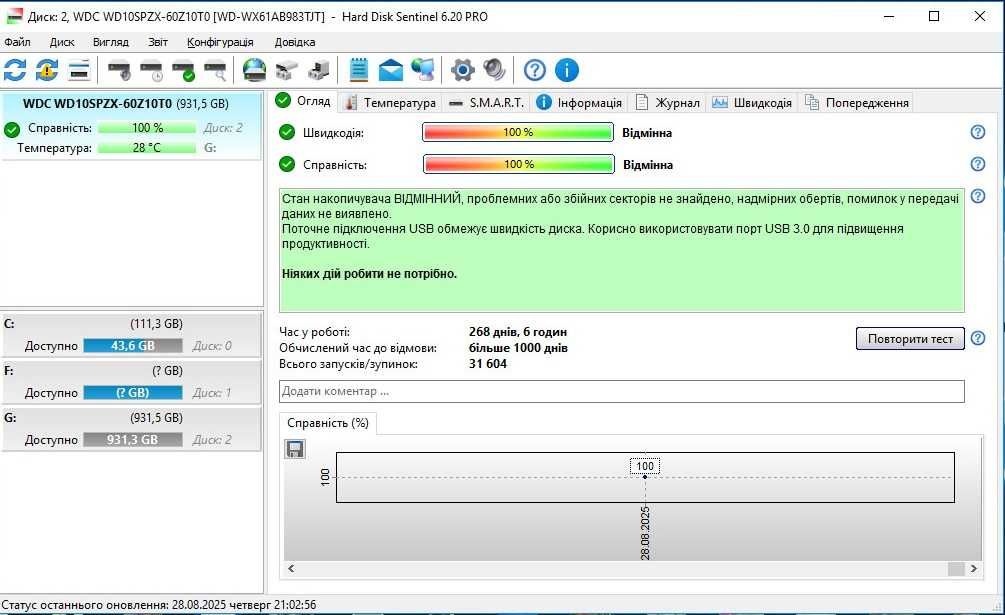Click the silver disk with binoculars icon
The width and height of the screenshot is (1005, 615).
(287, 70)
